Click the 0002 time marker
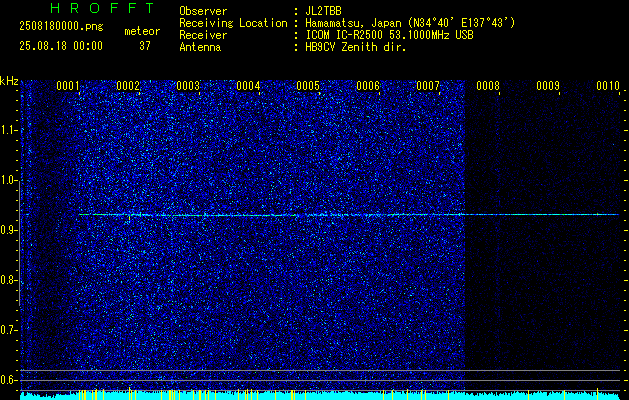The width and height of the screenshot is (629, 400). tap(128, 86)
